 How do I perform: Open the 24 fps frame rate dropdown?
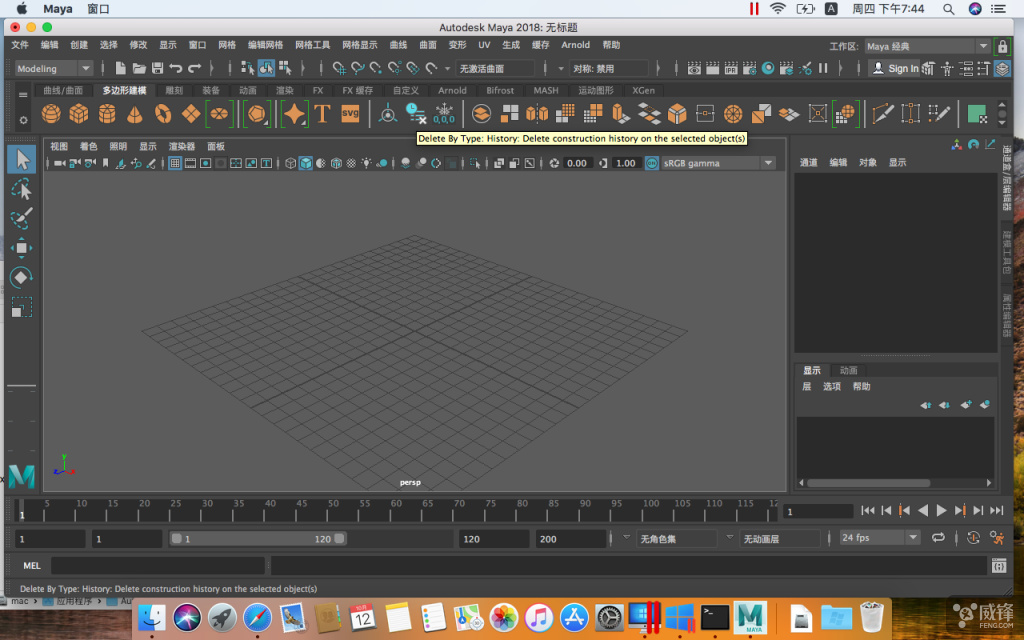879,537
